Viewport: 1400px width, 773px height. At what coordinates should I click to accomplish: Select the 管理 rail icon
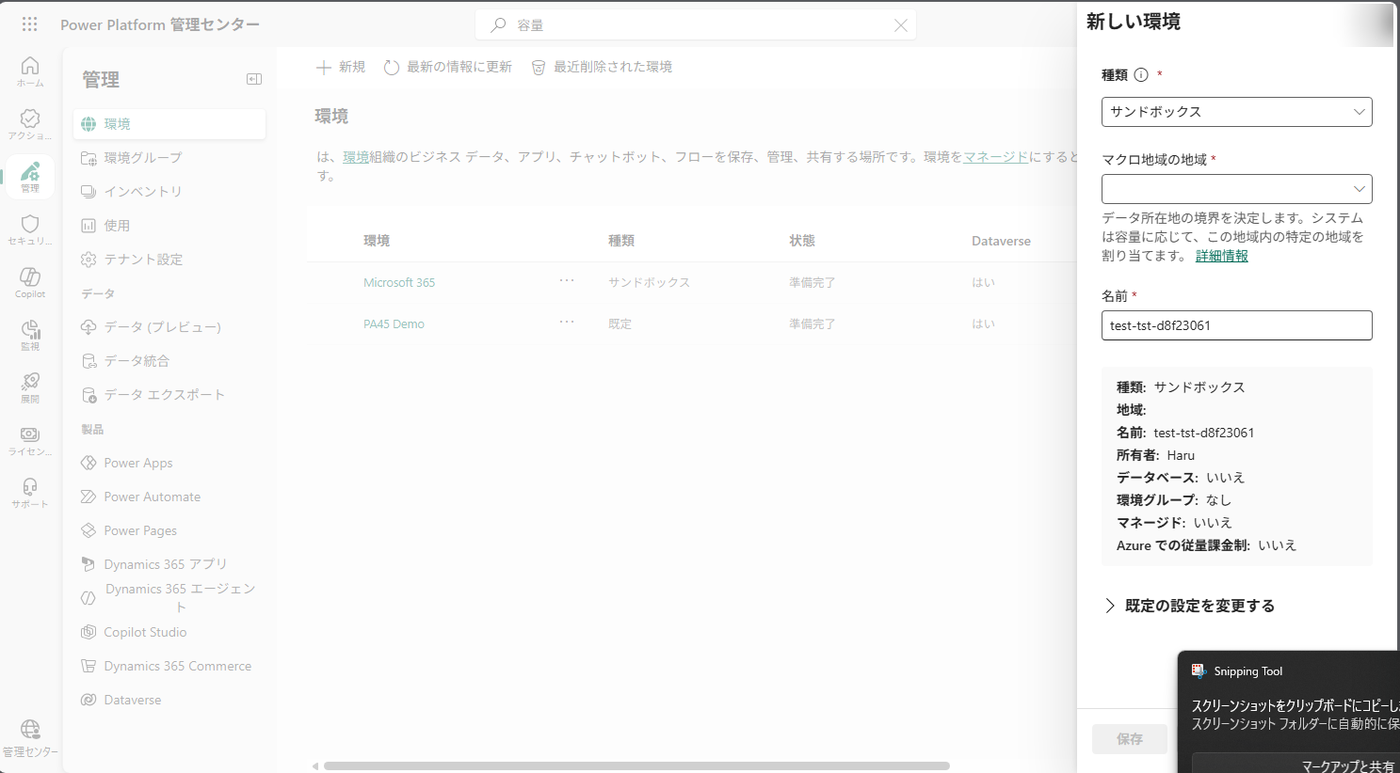pos(30,177)
